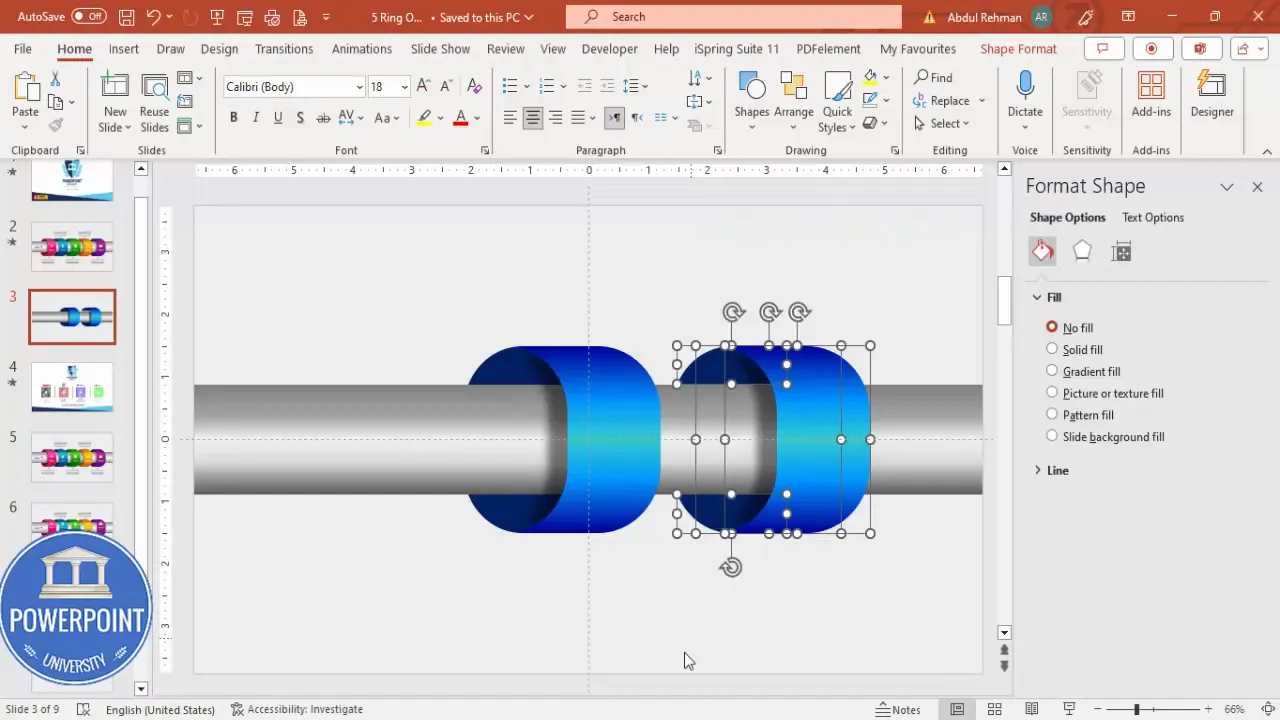Screen dimensions: 1280x720
Task: Open the File menu
Action: (x=22, y=48)
